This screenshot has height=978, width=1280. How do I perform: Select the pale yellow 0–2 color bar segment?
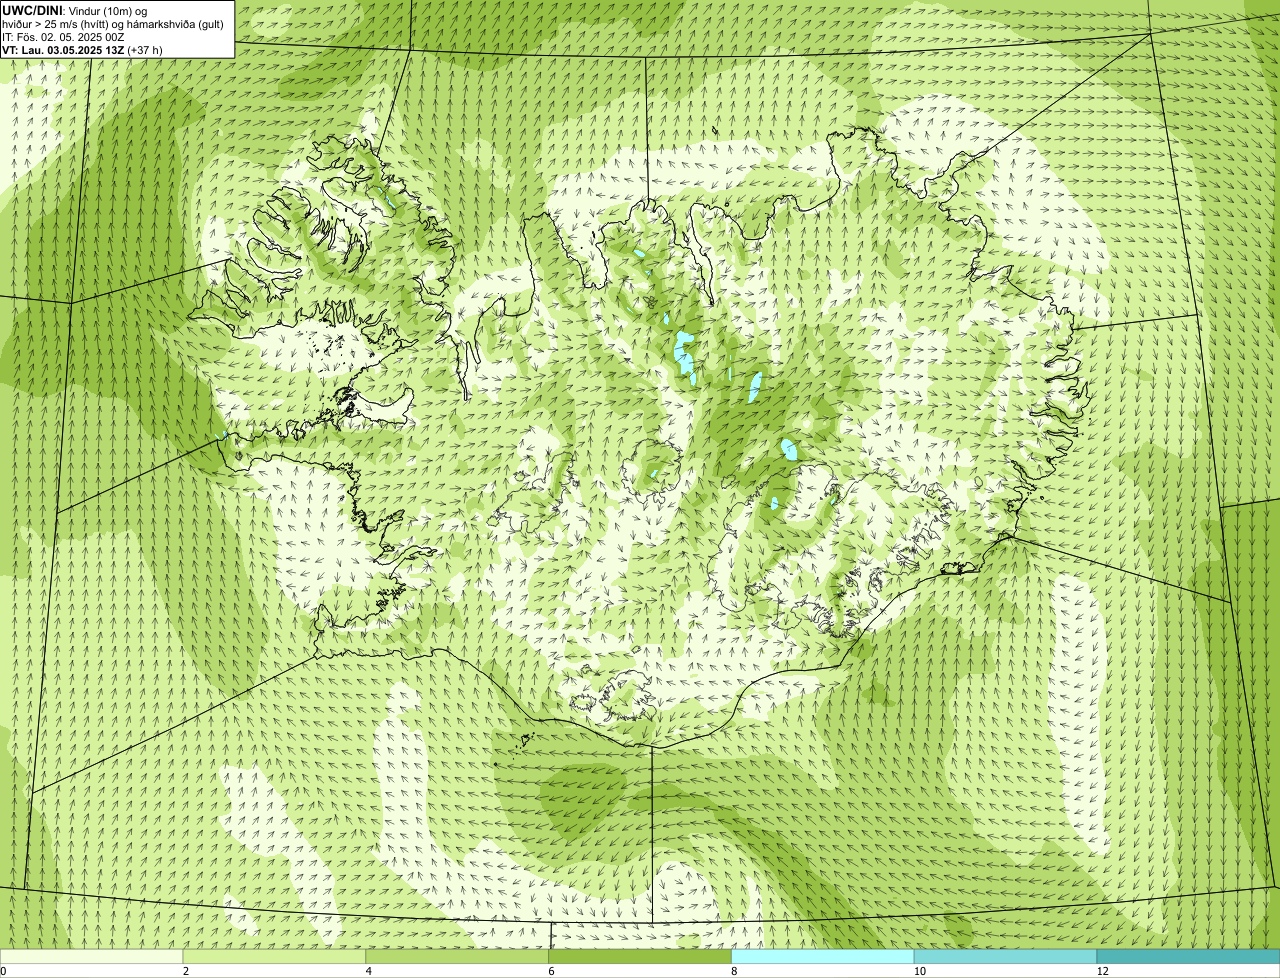point(91,956)
